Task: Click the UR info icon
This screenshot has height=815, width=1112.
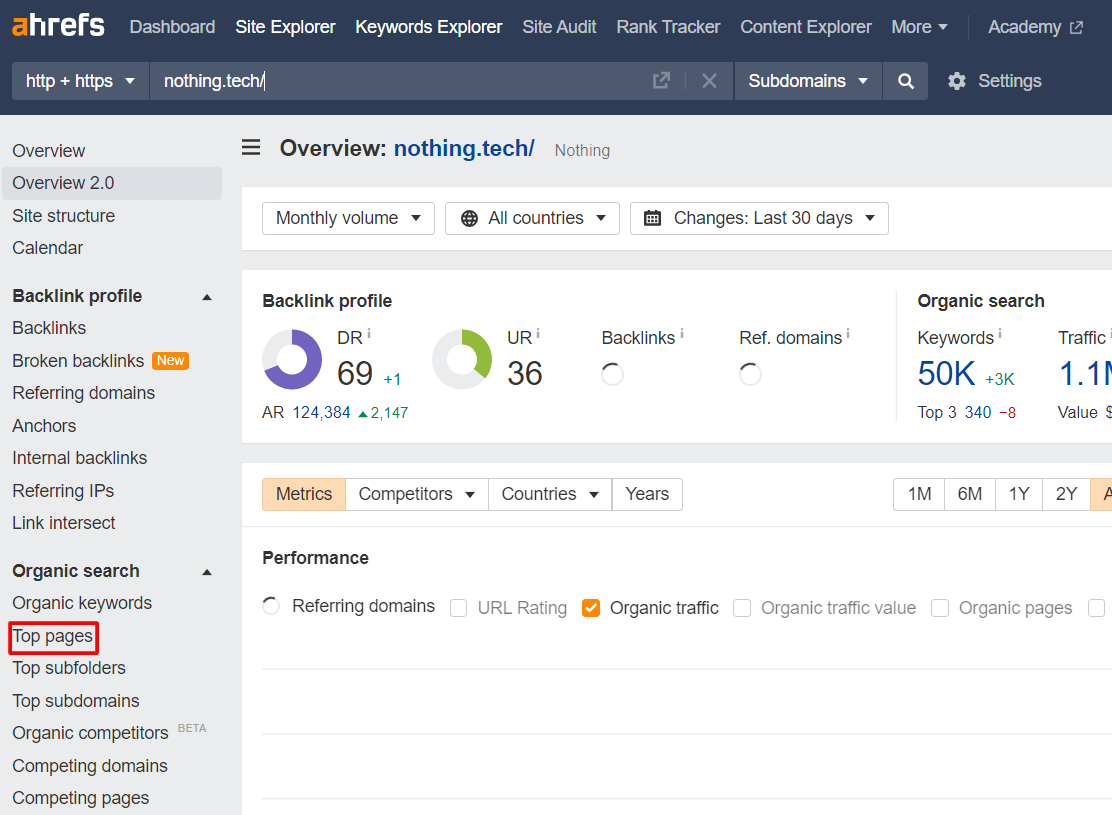Action: click(x=538, y=333)
